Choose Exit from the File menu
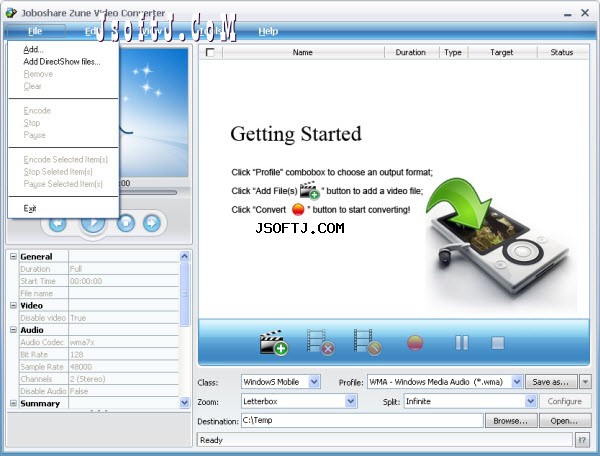The width and height of the screenshot is (600, 456). pyautogui.click(x=29, y=208)
